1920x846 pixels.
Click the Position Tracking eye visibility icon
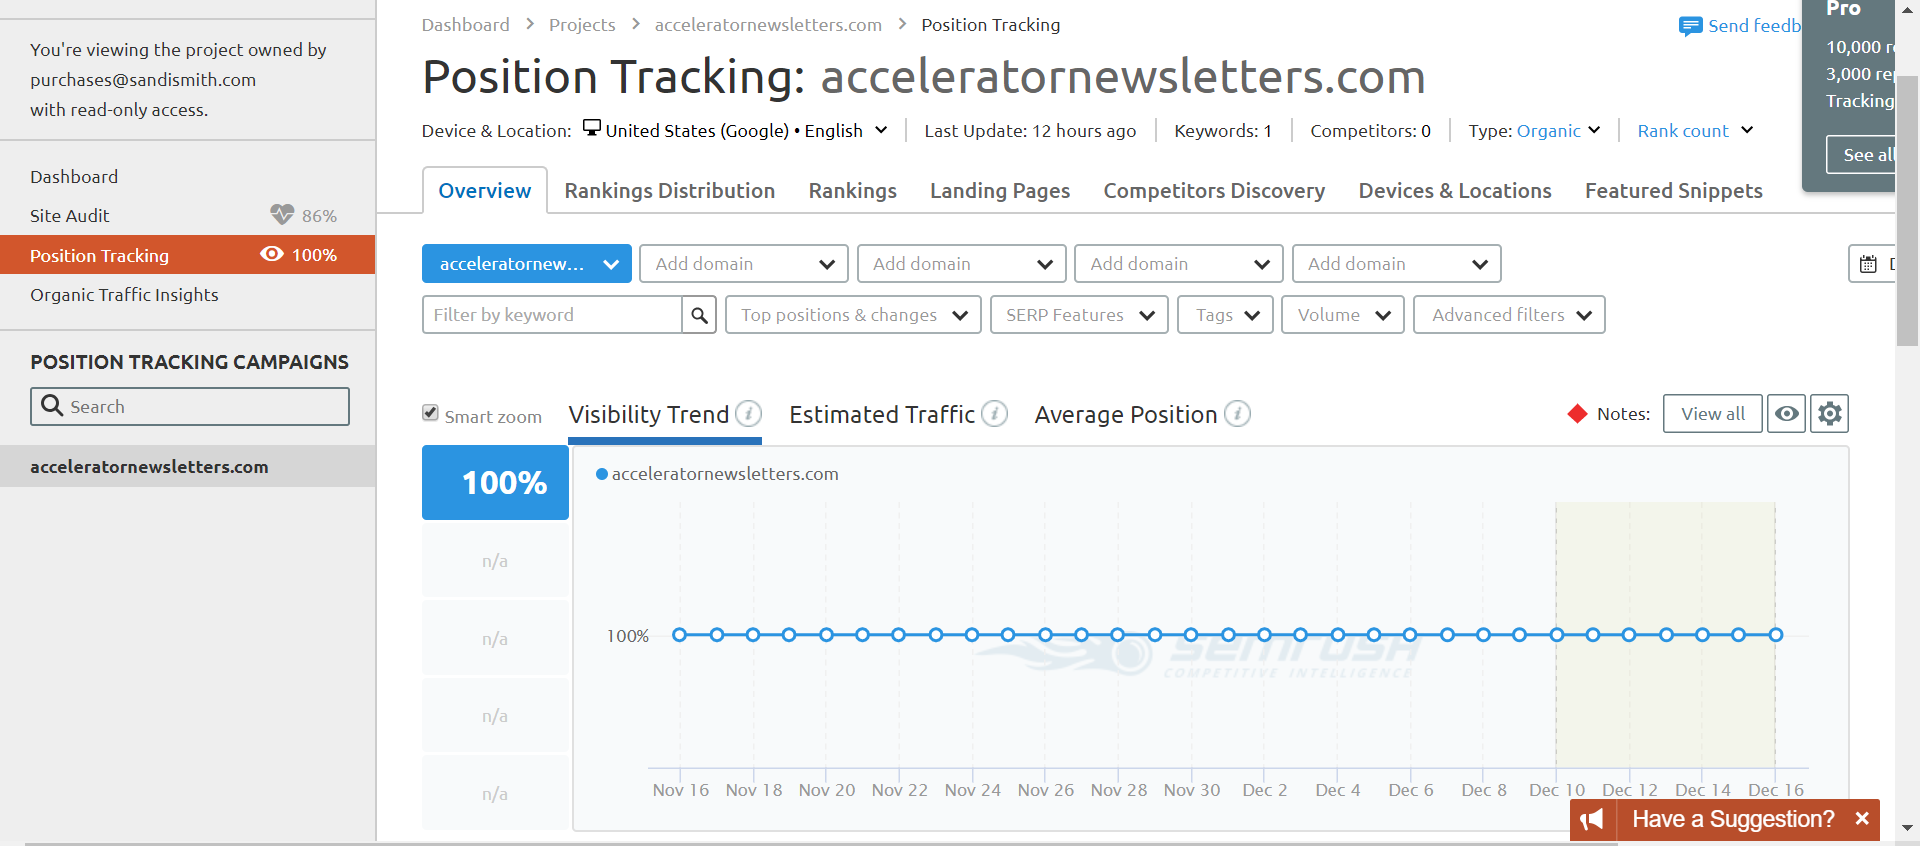point(272,254)
